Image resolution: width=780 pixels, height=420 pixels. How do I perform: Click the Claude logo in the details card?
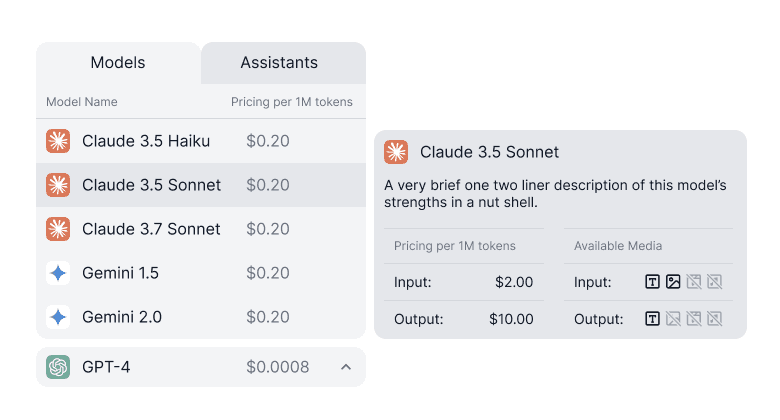396,152
